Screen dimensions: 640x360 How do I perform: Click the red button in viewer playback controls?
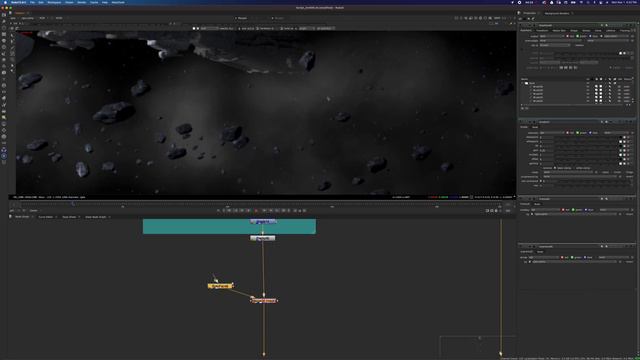tap(256, 211)
